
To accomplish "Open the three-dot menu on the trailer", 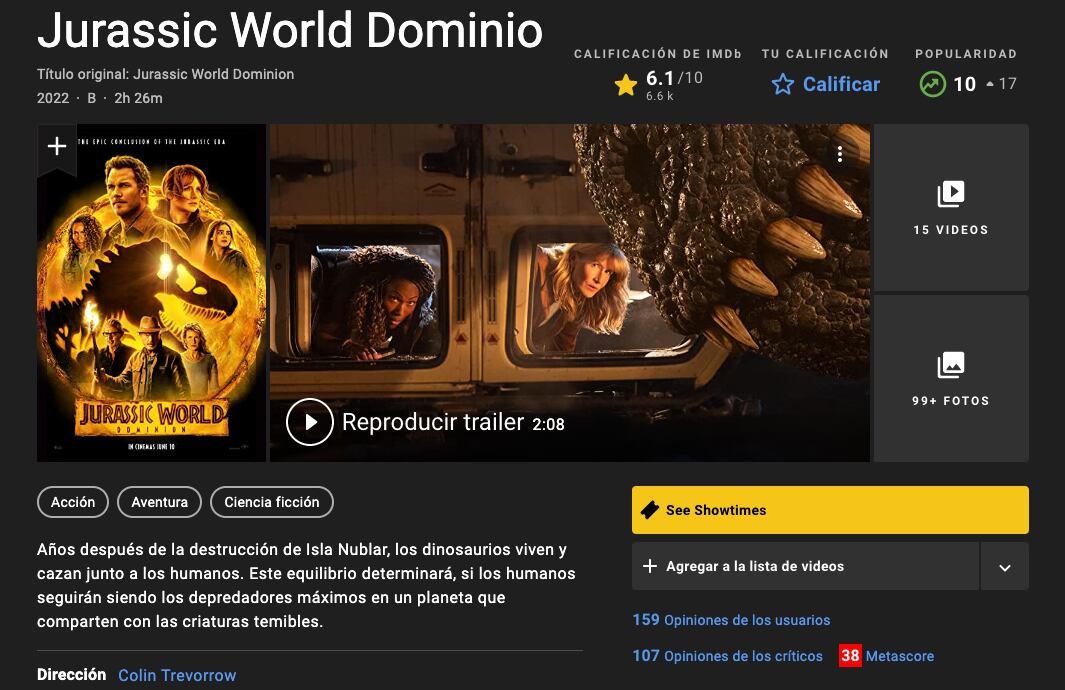I will tap(839, 153).
